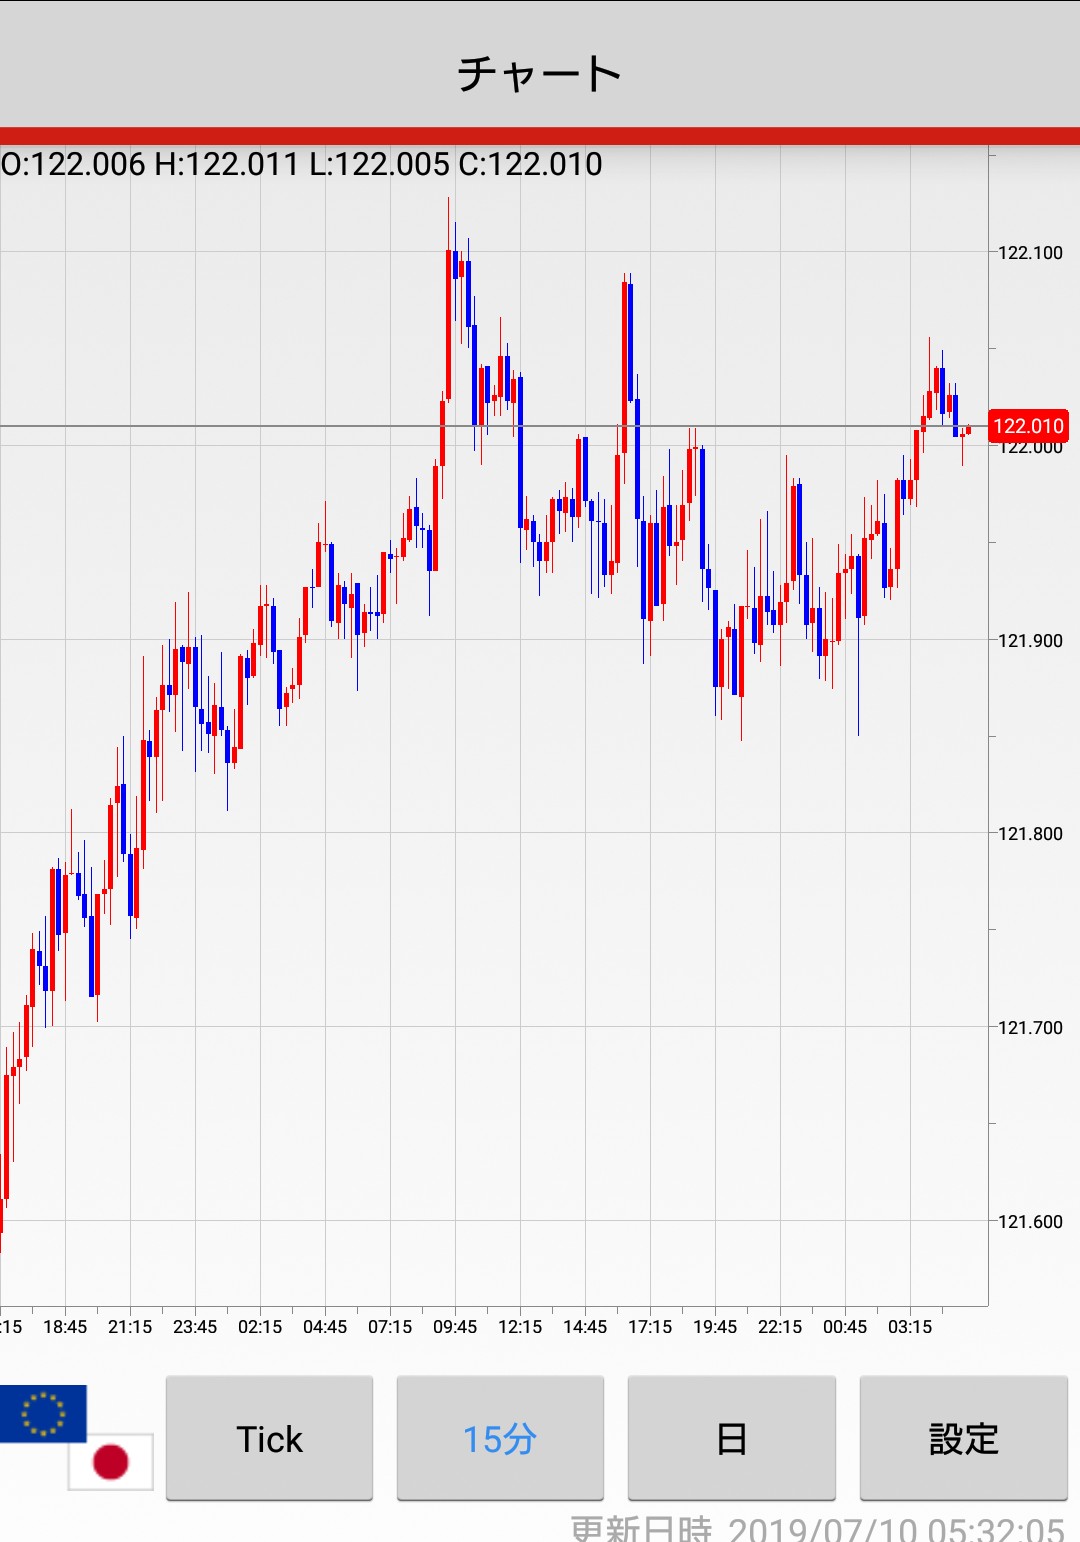Select the 09:45 time axis marker
Viewport: 1080px width, 1542px height.
click(455, 1327)
